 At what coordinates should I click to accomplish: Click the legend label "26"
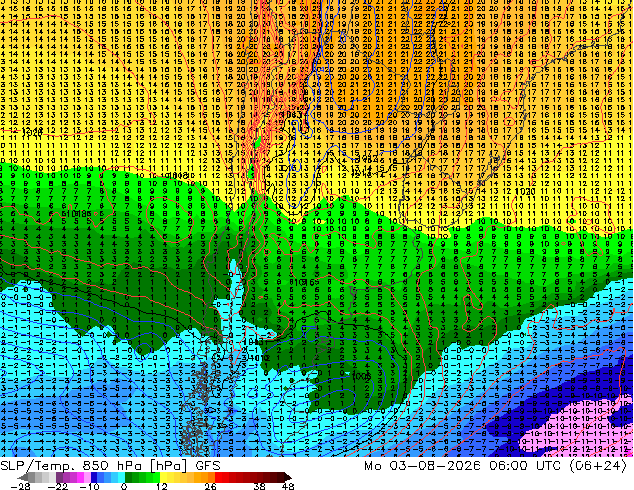(210, 486)
